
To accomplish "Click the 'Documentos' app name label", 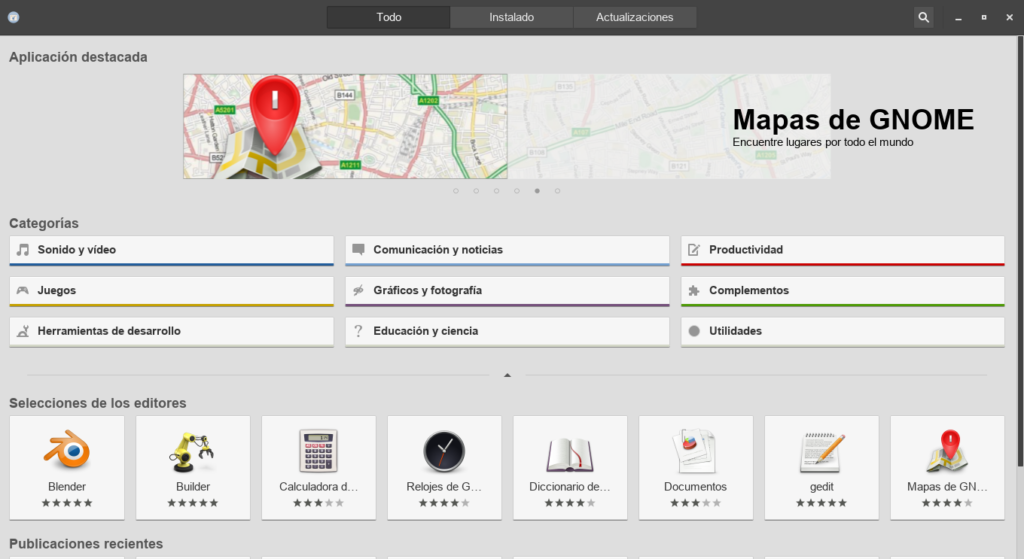I will (x=696, y=487).
